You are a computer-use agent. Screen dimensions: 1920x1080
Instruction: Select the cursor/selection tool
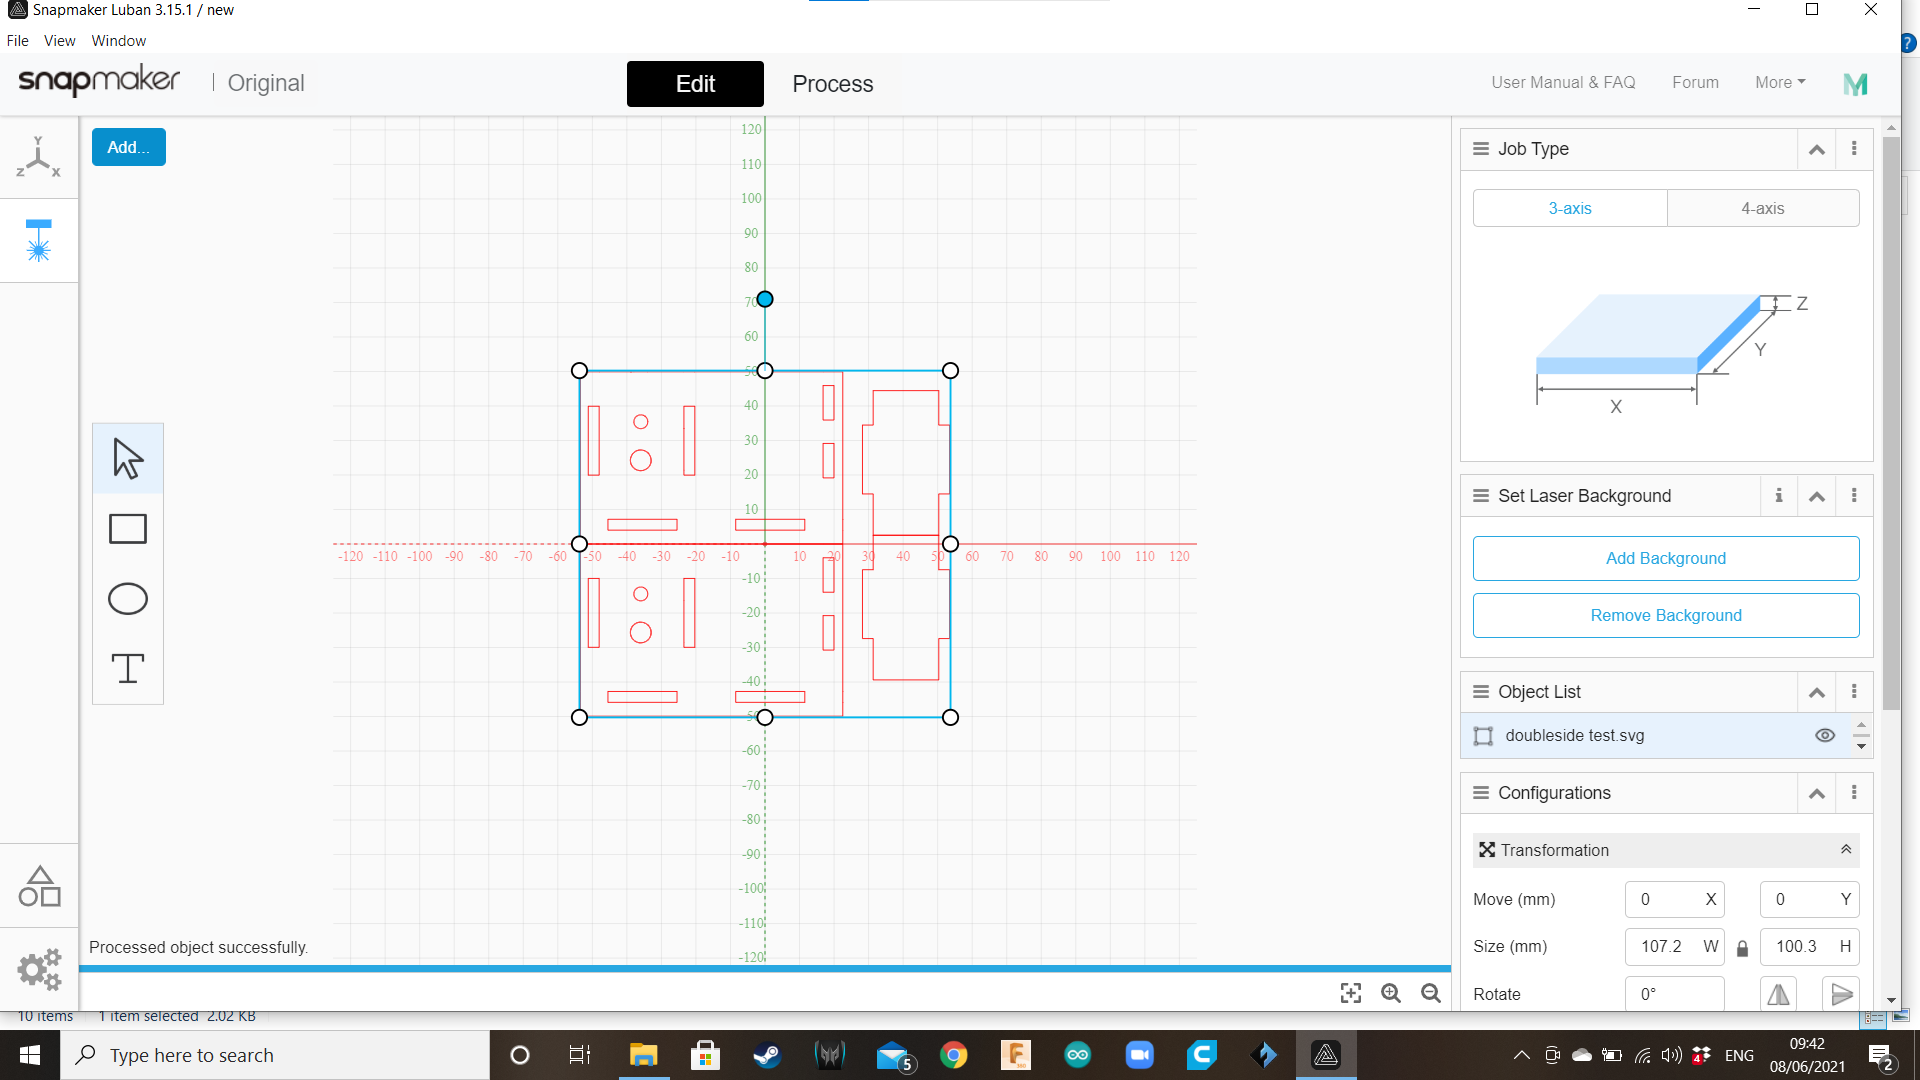tap(128, 459)
